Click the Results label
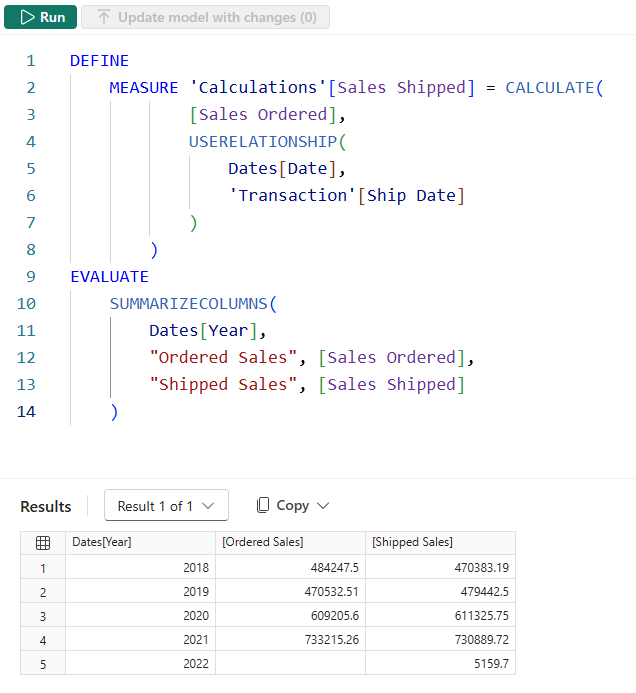Screen dimensions: 636x693 tap(46, 506)
